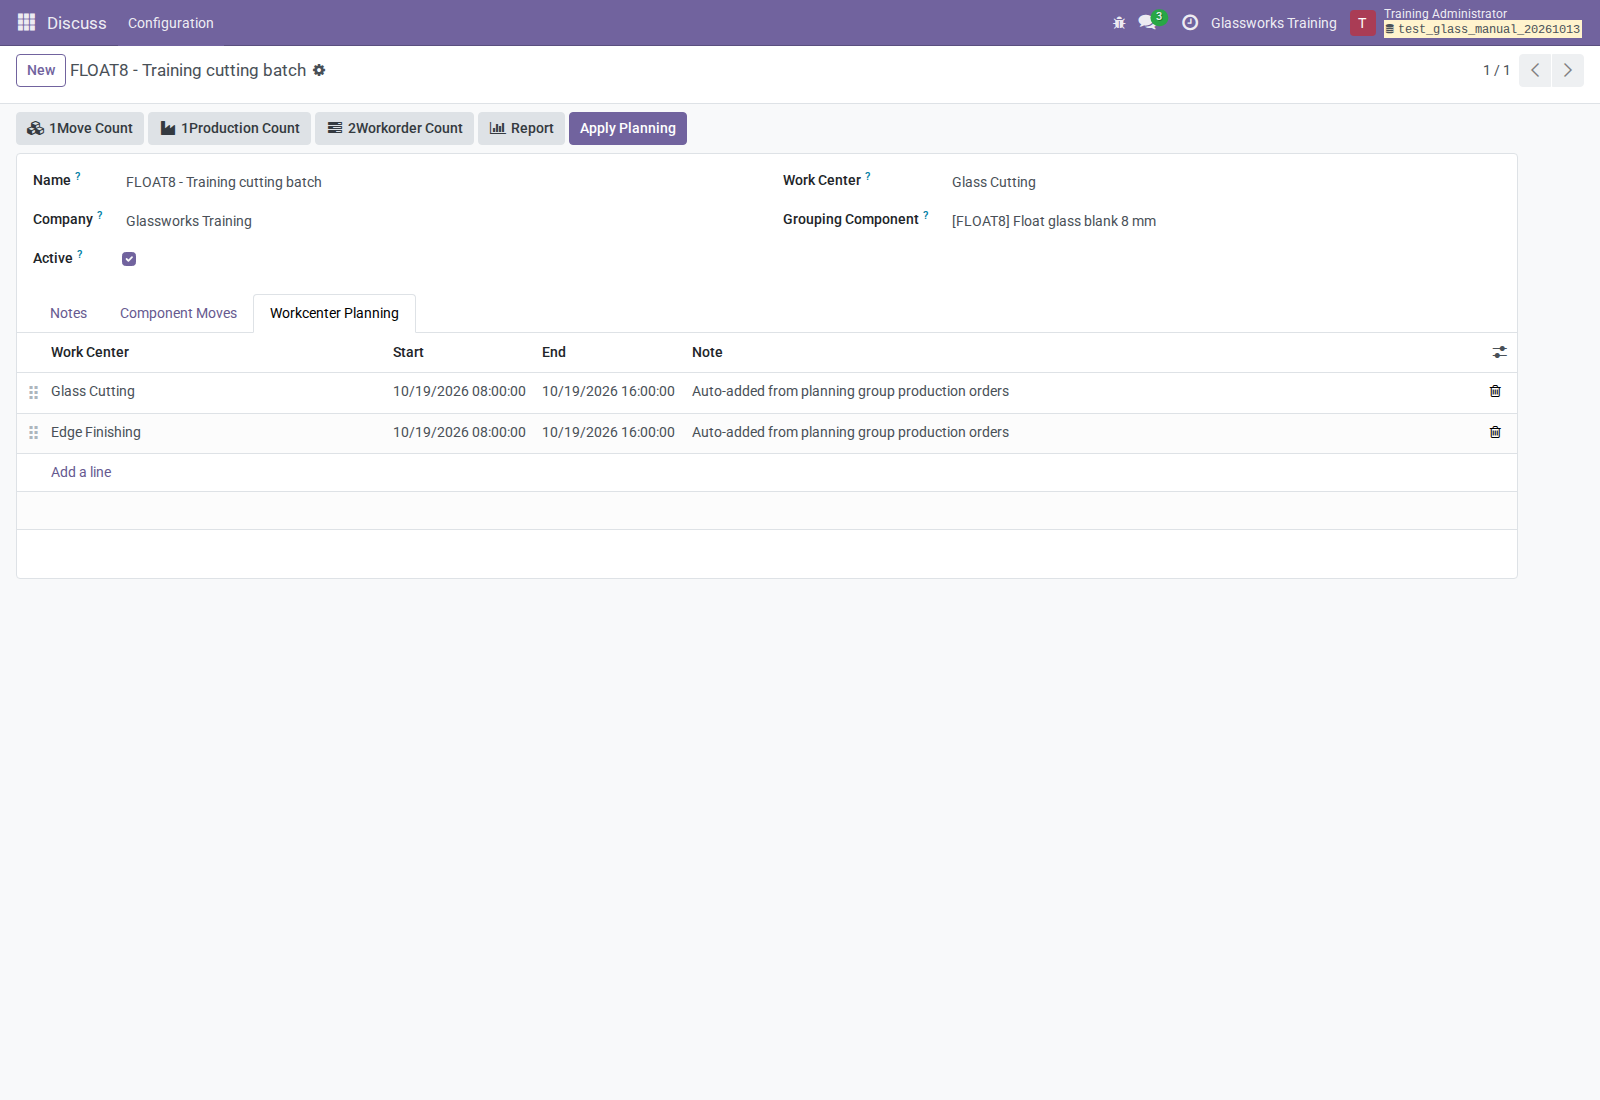Open the Discuss app menu

tap(76, 23)
